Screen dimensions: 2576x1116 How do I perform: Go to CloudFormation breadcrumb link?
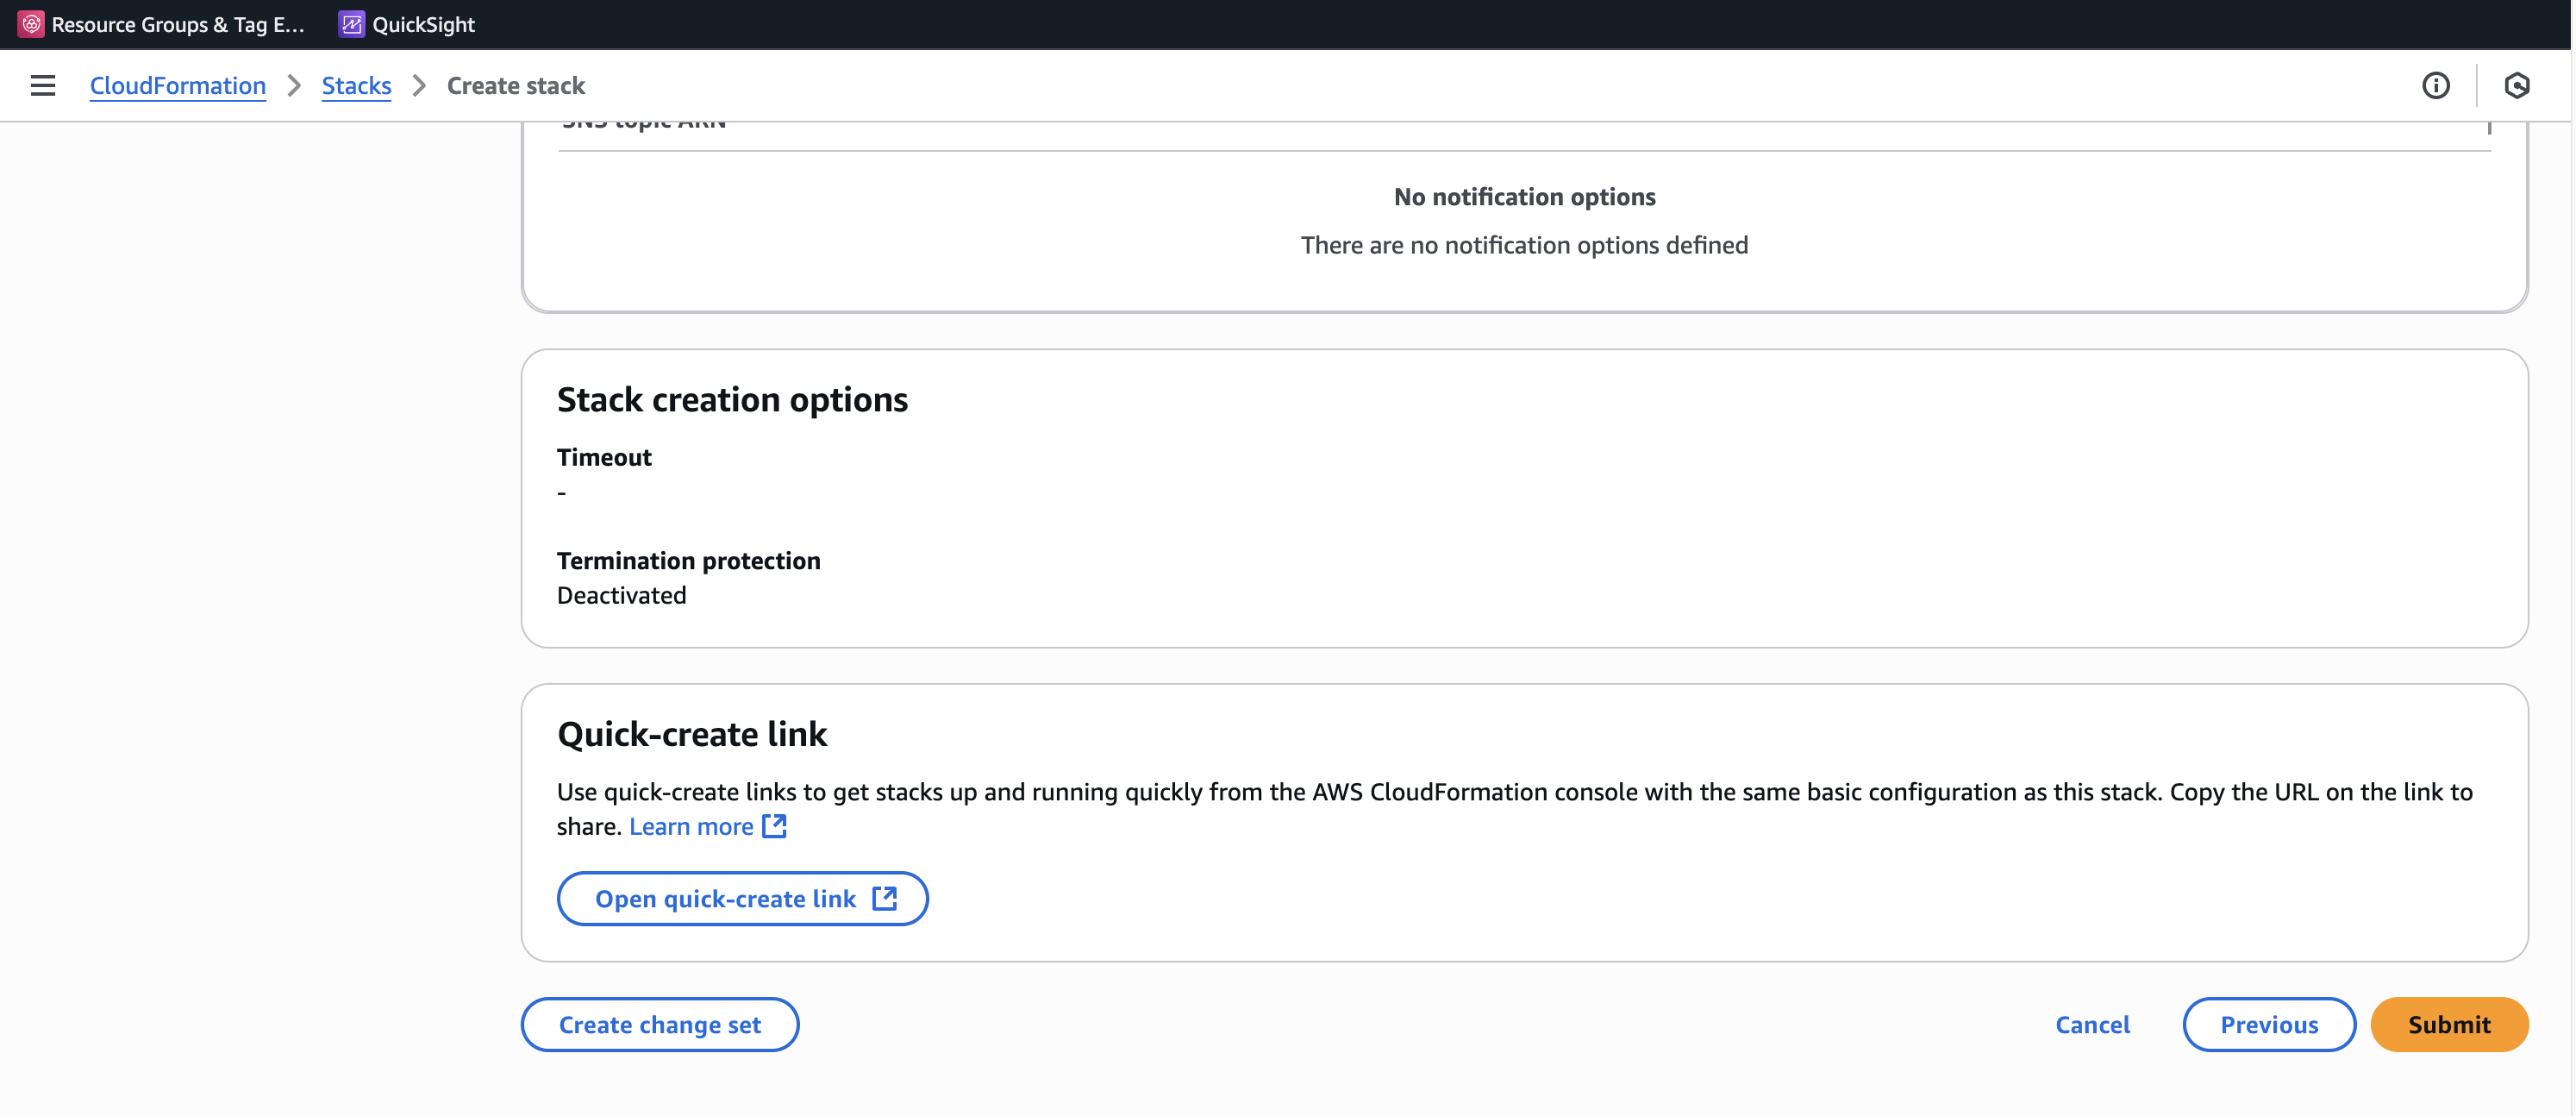point(177,86)
